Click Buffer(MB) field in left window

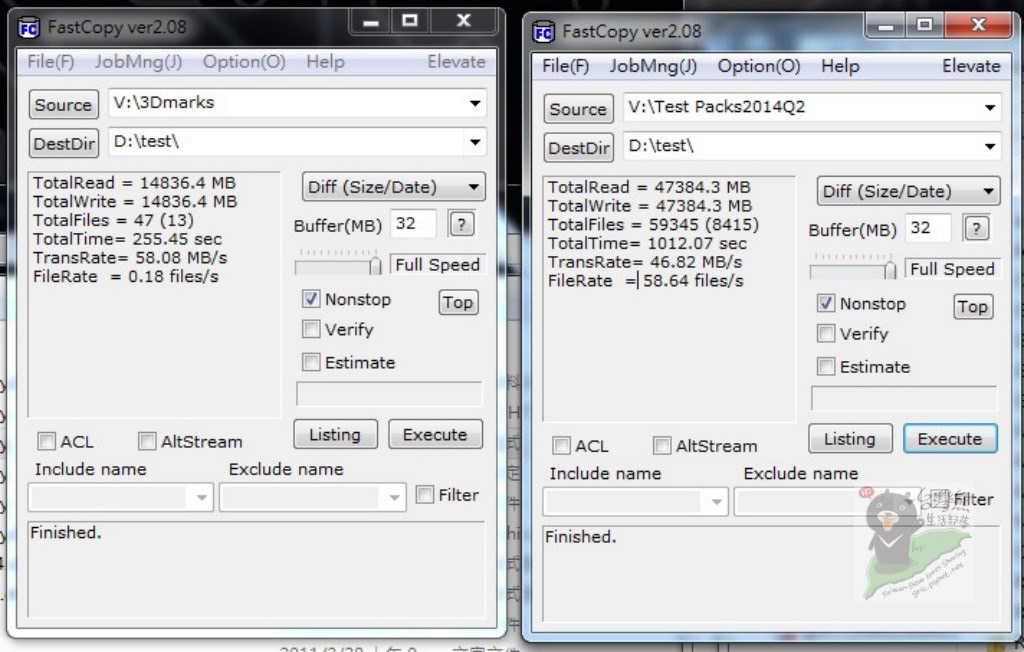point(413,224)
